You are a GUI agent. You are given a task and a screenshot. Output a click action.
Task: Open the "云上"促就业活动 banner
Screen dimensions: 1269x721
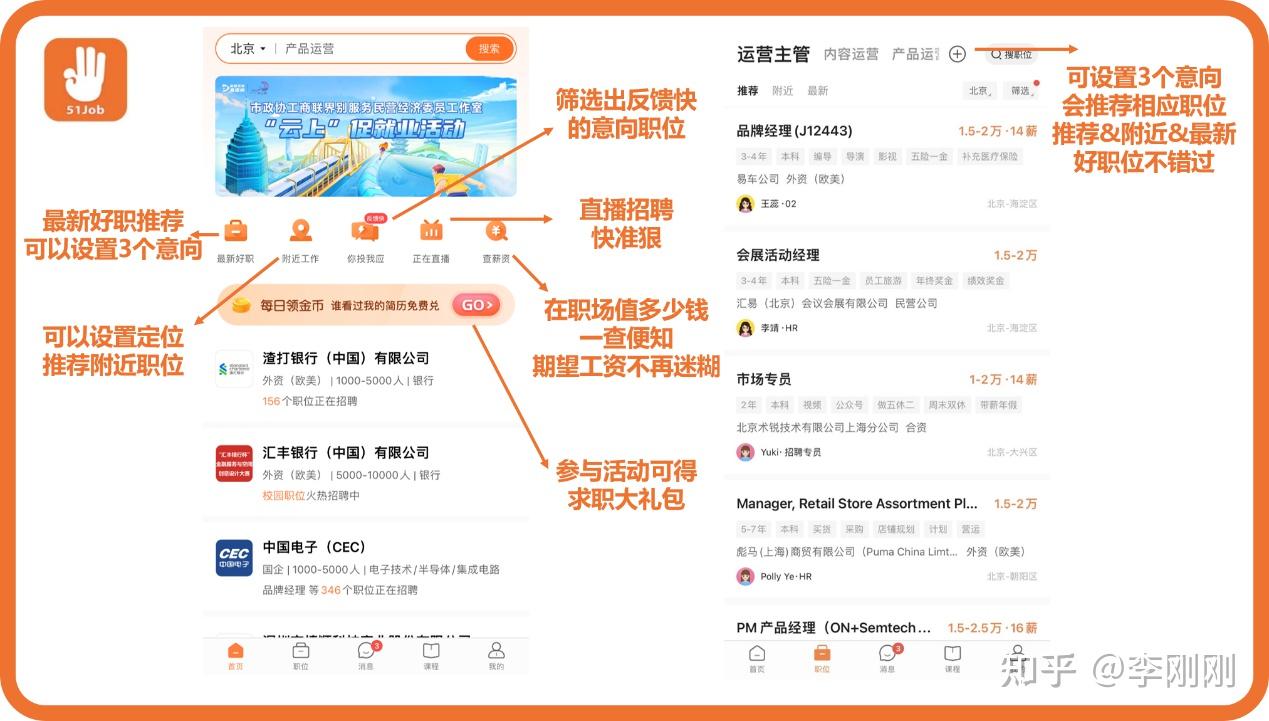coord(366,136)
